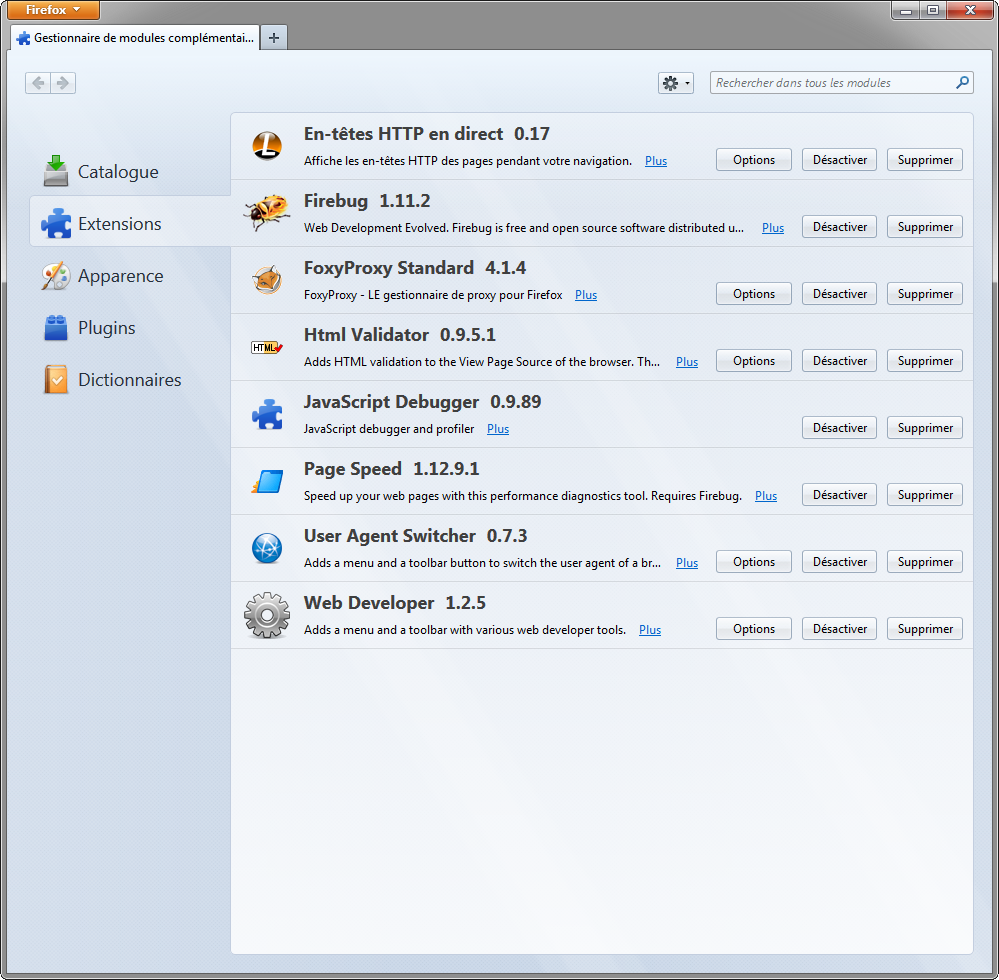Select the "User Agent Switcher 0.7.3" title text
The height and width of the screenshot is (980, 999).
415,535
